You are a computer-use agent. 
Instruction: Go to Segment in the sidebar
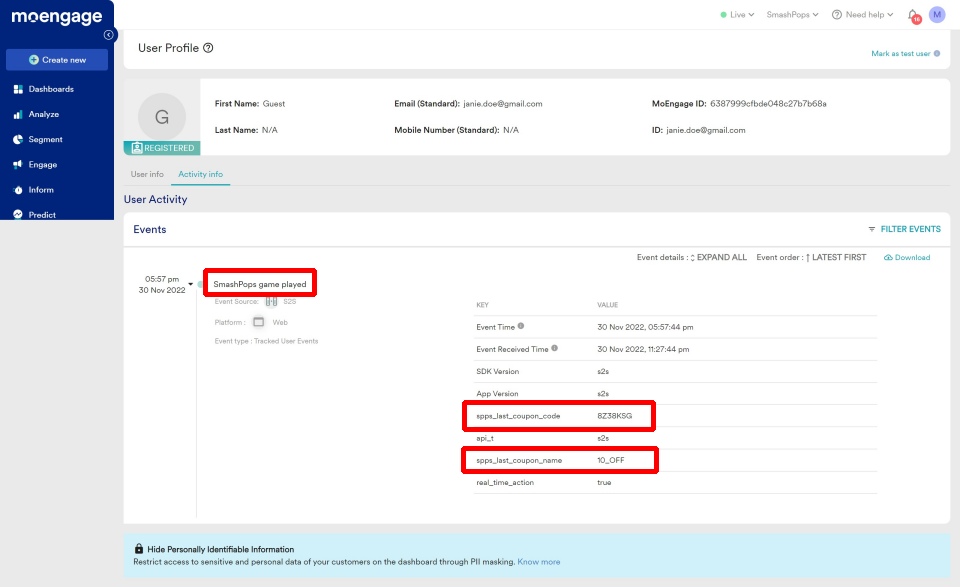pyautogui.click(x=45, y=140)
